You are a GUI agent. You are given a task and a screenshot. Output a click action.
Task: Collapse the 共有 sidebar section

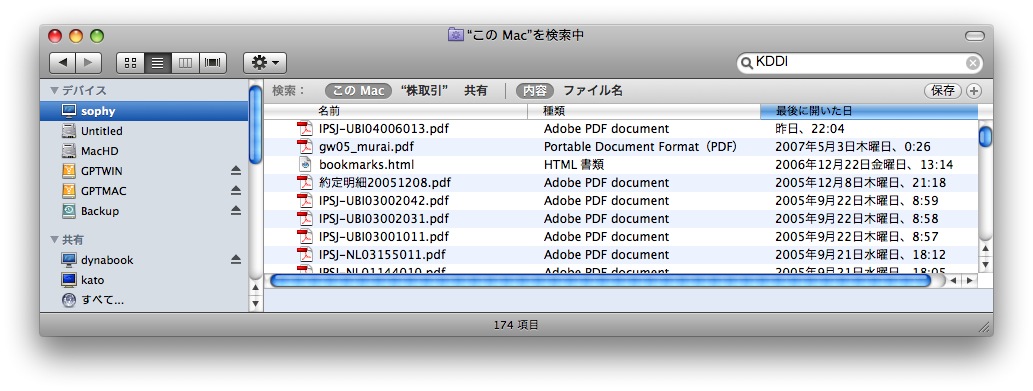coord(54,240)
